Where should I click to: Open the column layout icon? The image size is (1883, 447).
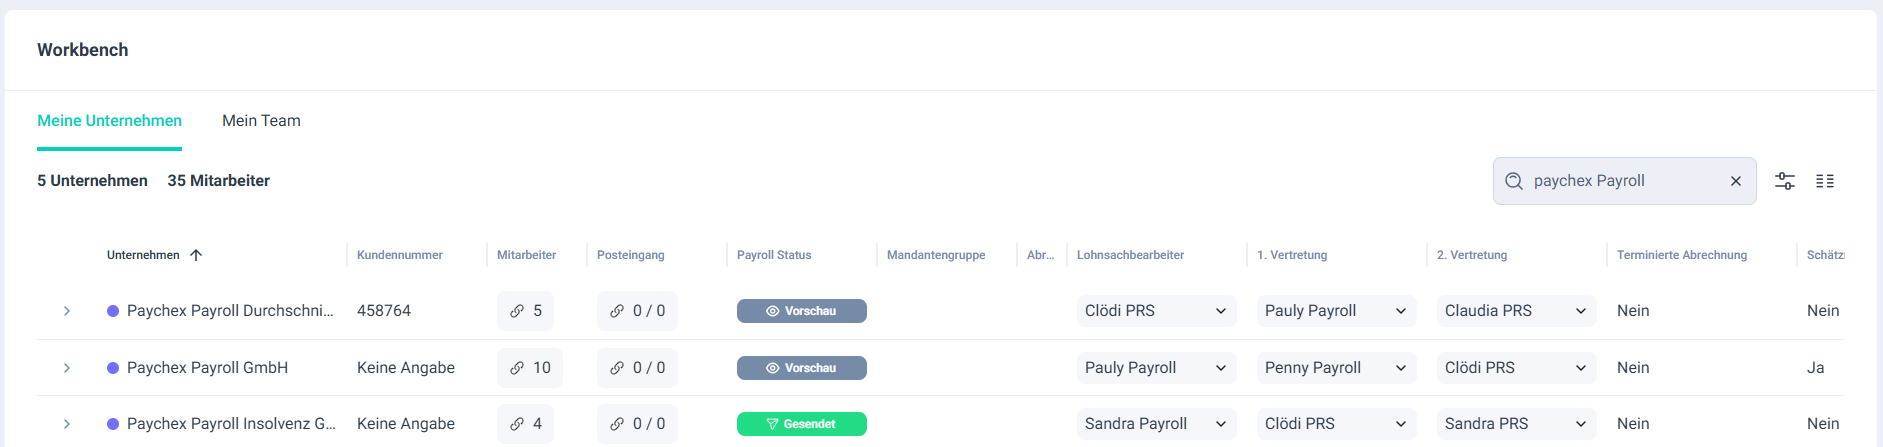click(x=1825, y=181)
